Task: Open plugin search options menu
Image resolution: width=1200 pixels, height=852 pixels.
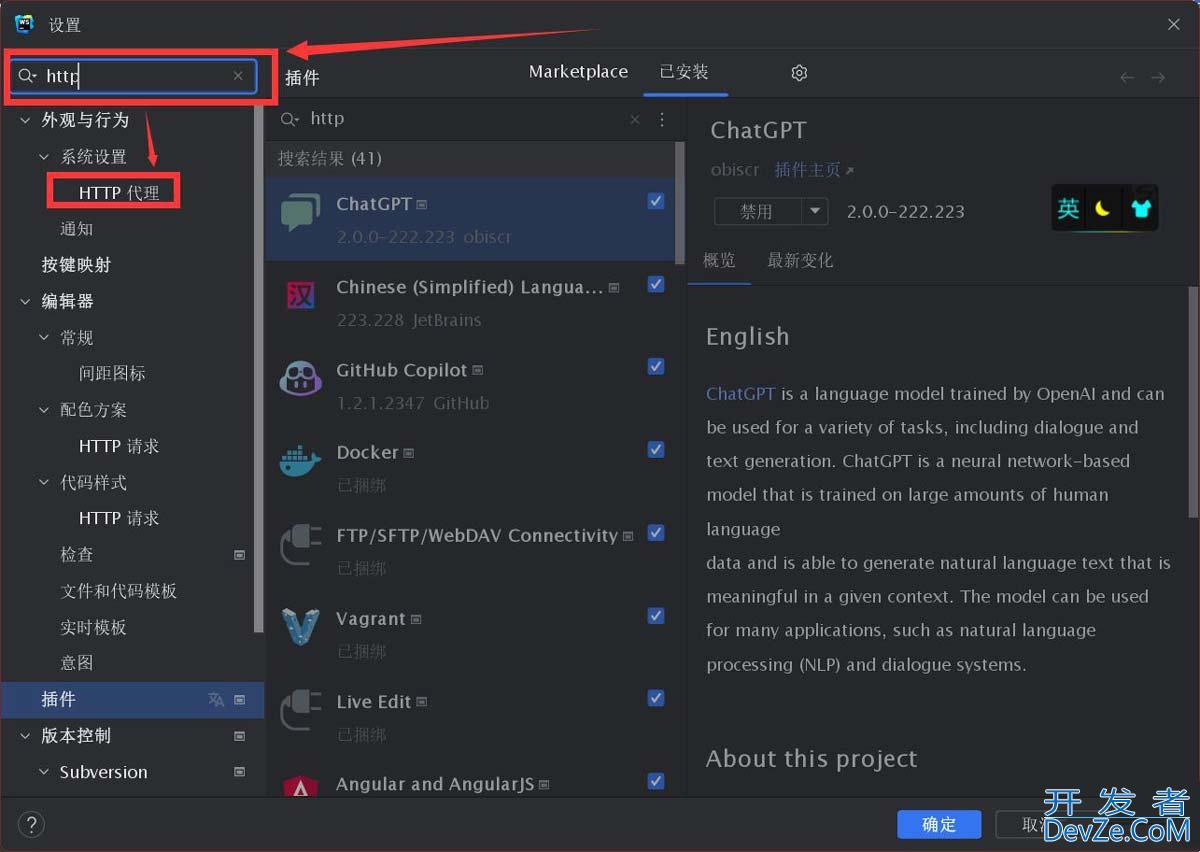Action: [662, 120]
